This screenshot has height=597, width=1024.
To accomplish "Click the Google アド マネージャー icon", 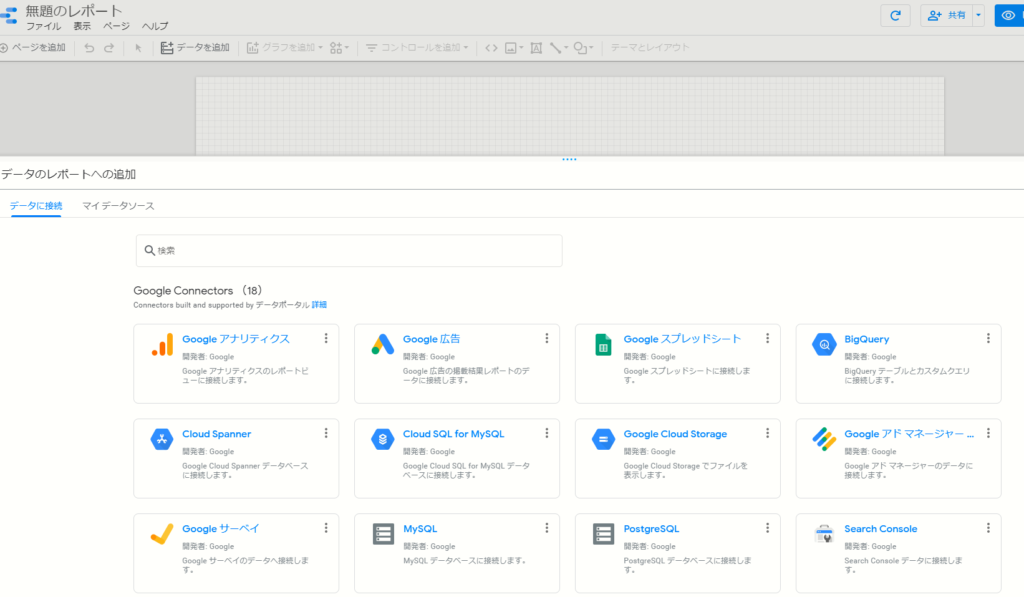I will (824, 439).
